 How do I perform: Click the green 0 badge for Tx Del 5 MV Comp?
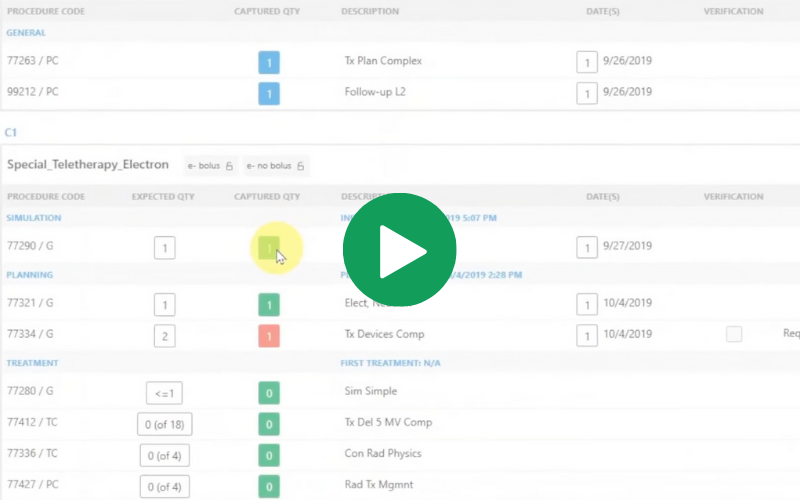[268, 424]
